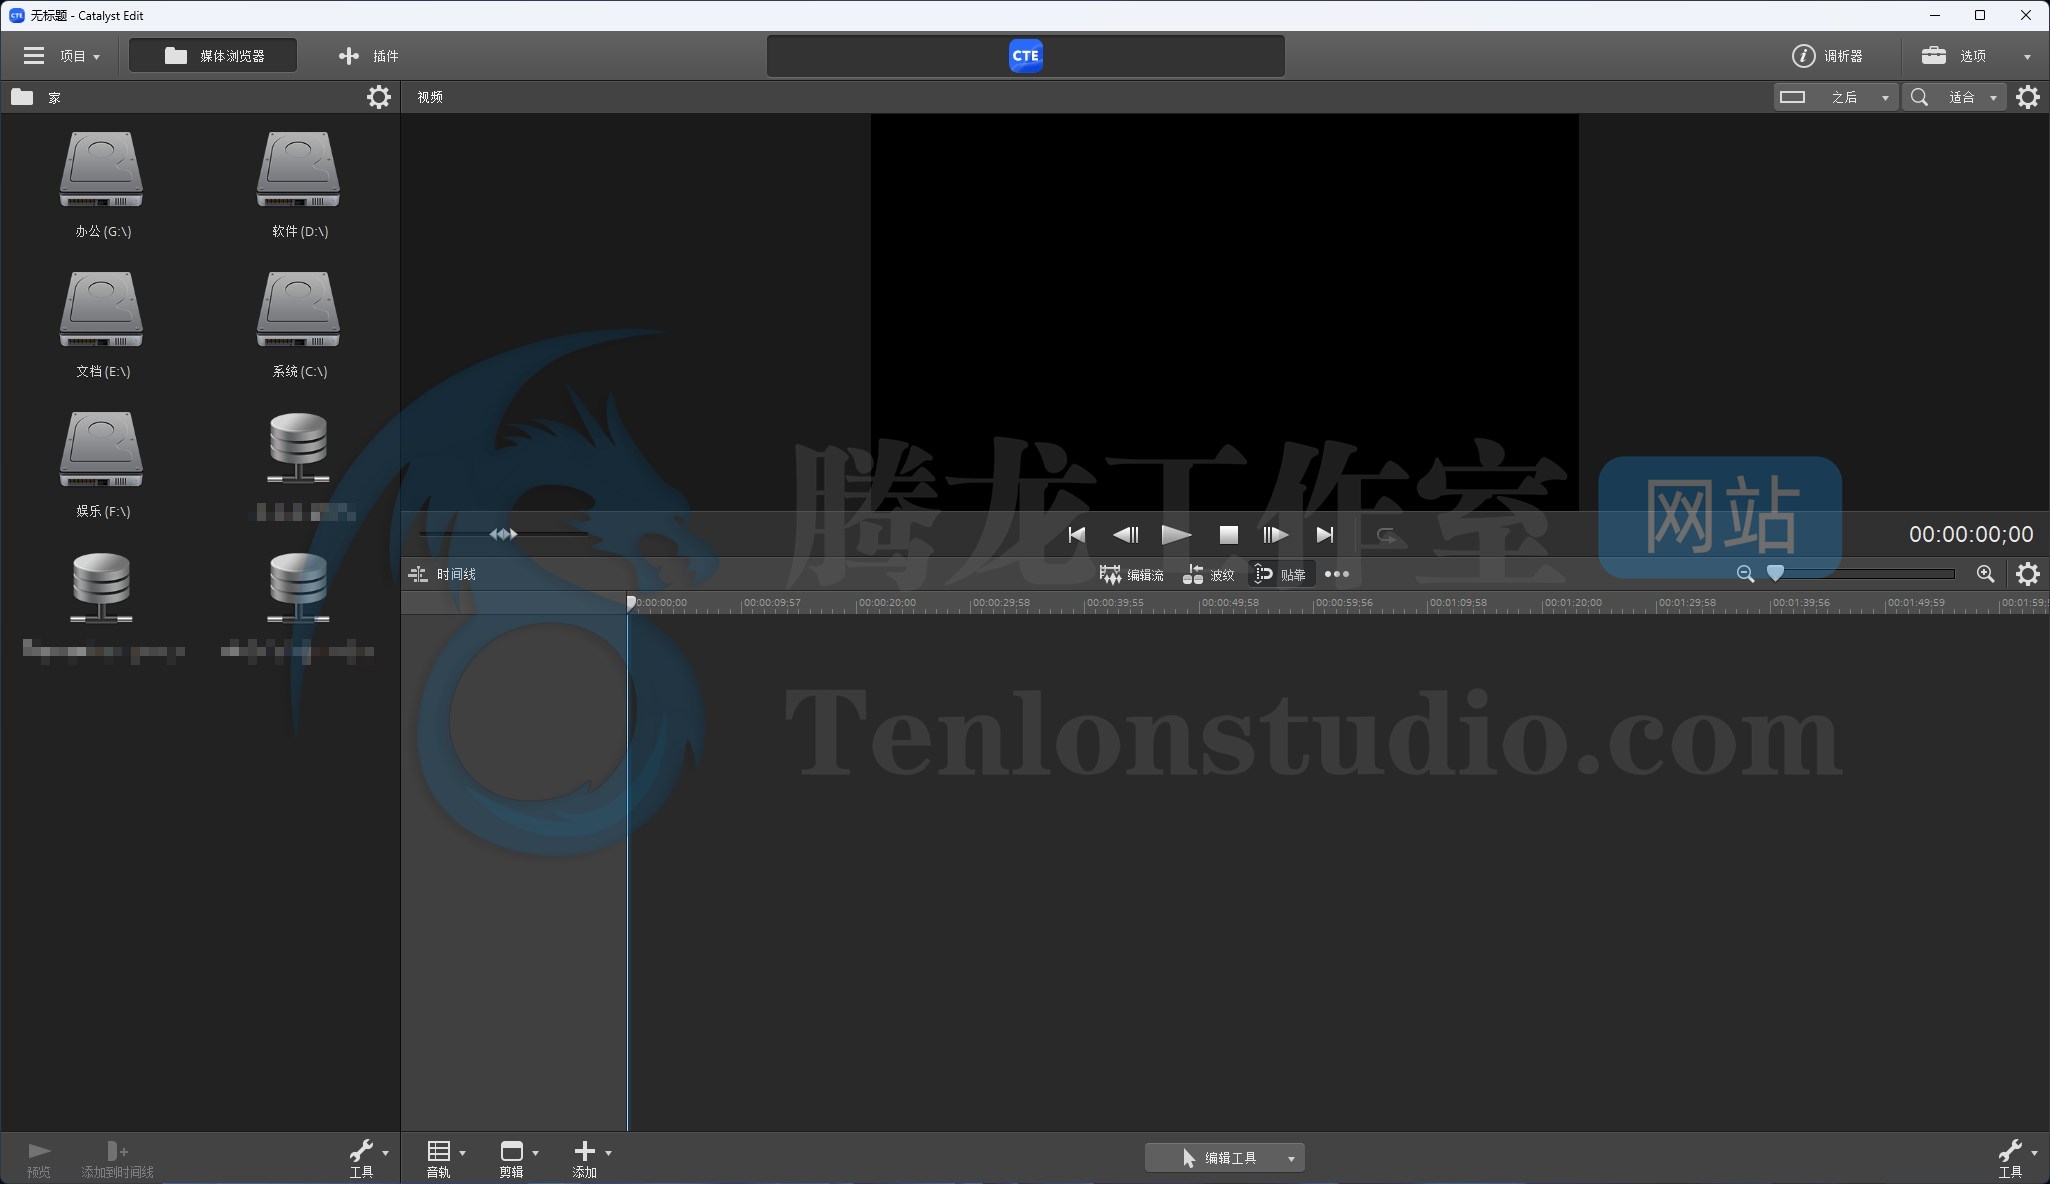Click ruler at 00:01:09:58
The height and width of the screenshot is (1184, 2050).
(1458, 603)
